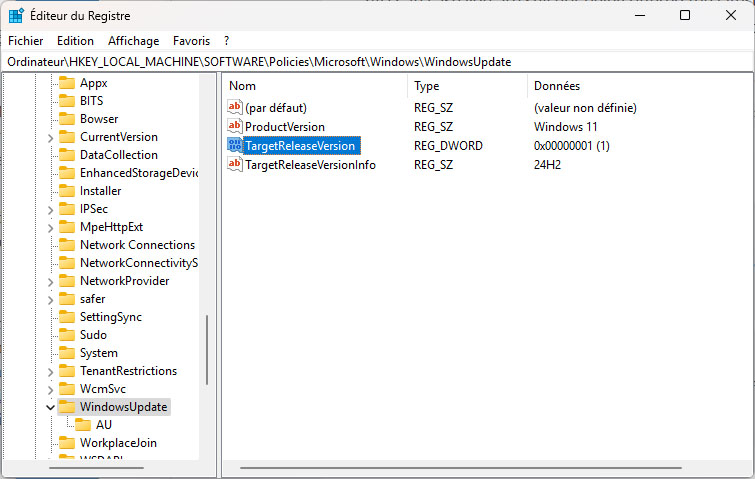Click the Bowser folder icon
The image size is (755, 479).
[x=67, y=119]
